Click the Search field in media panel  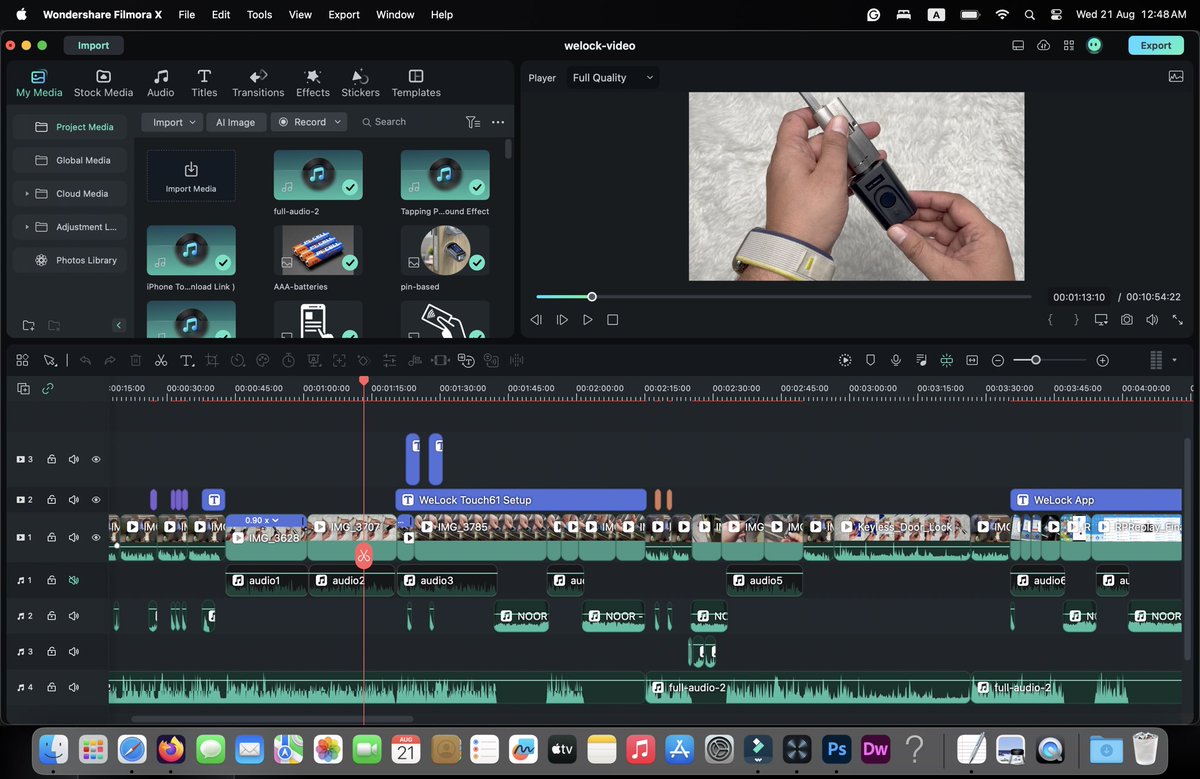(407, 122)
